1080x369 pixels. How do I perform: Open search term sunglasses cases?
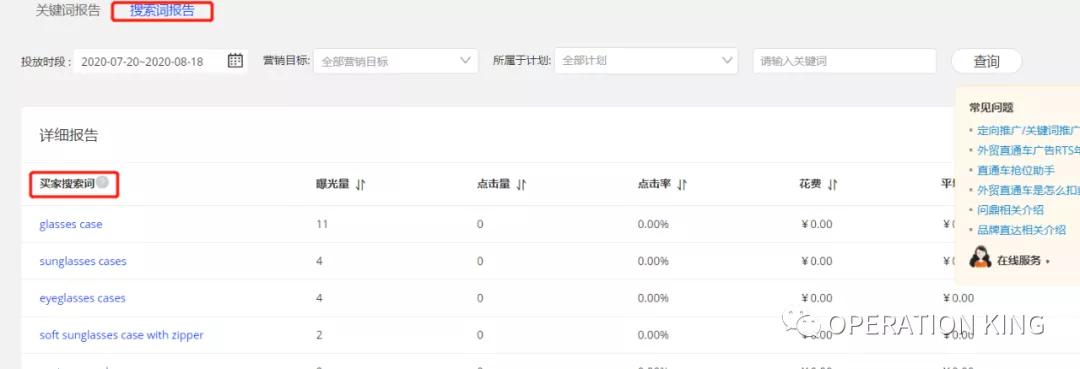tap(83, 262)
